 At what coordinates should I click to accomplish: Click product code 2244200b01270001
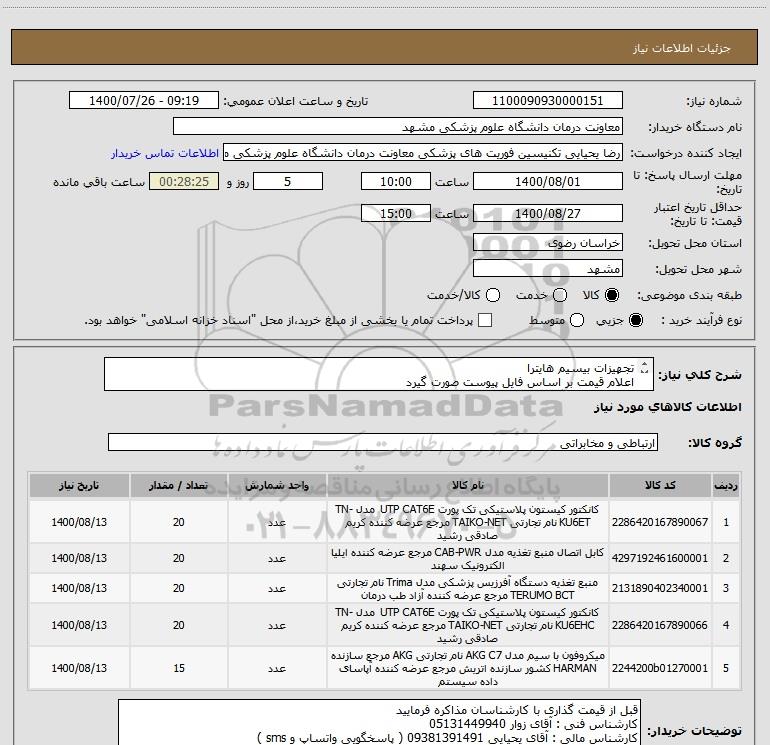[x=660, y=668]
